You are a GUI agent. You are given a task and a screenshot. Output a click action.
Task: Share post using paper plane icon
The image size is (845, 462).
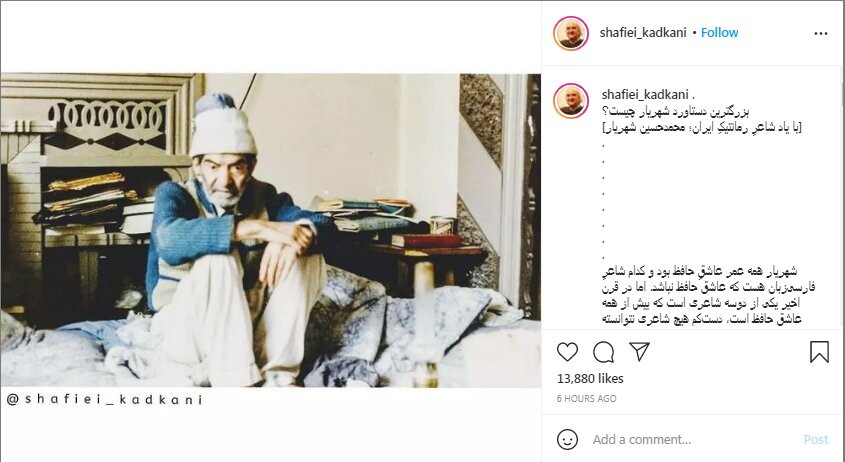click(x=639, y=351)
